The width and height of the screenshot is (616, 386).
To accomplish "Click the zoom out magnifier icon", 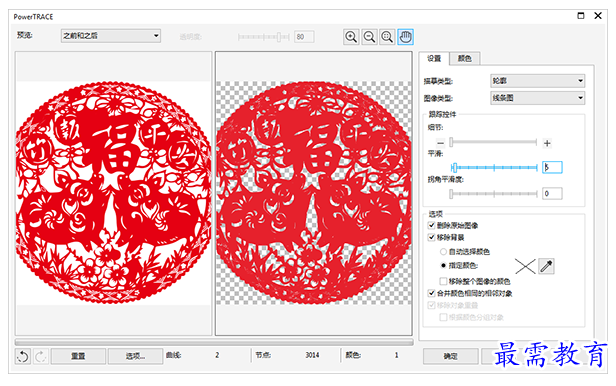I will coord(369,37).
